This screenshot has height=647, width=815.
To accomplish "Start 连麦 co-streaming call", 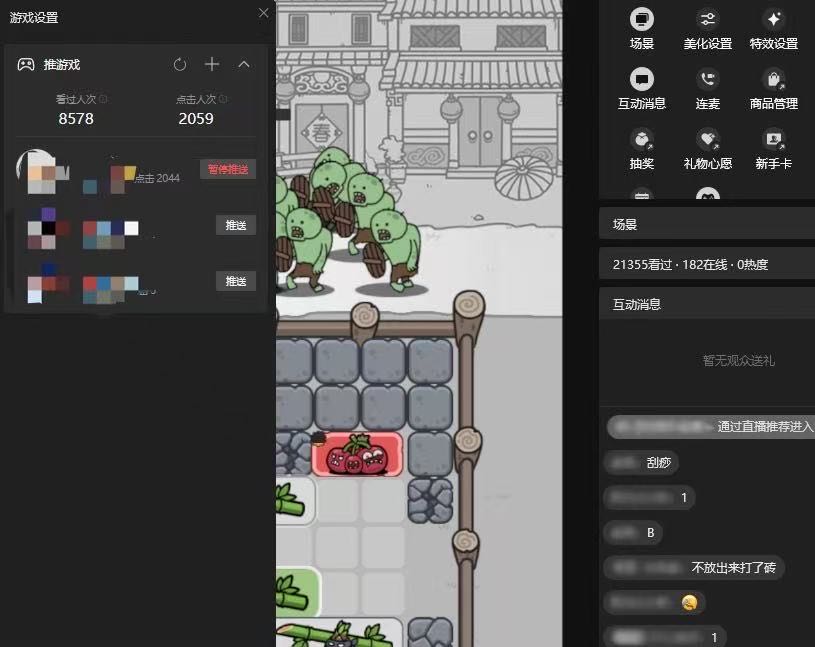I will click(707, 79).
